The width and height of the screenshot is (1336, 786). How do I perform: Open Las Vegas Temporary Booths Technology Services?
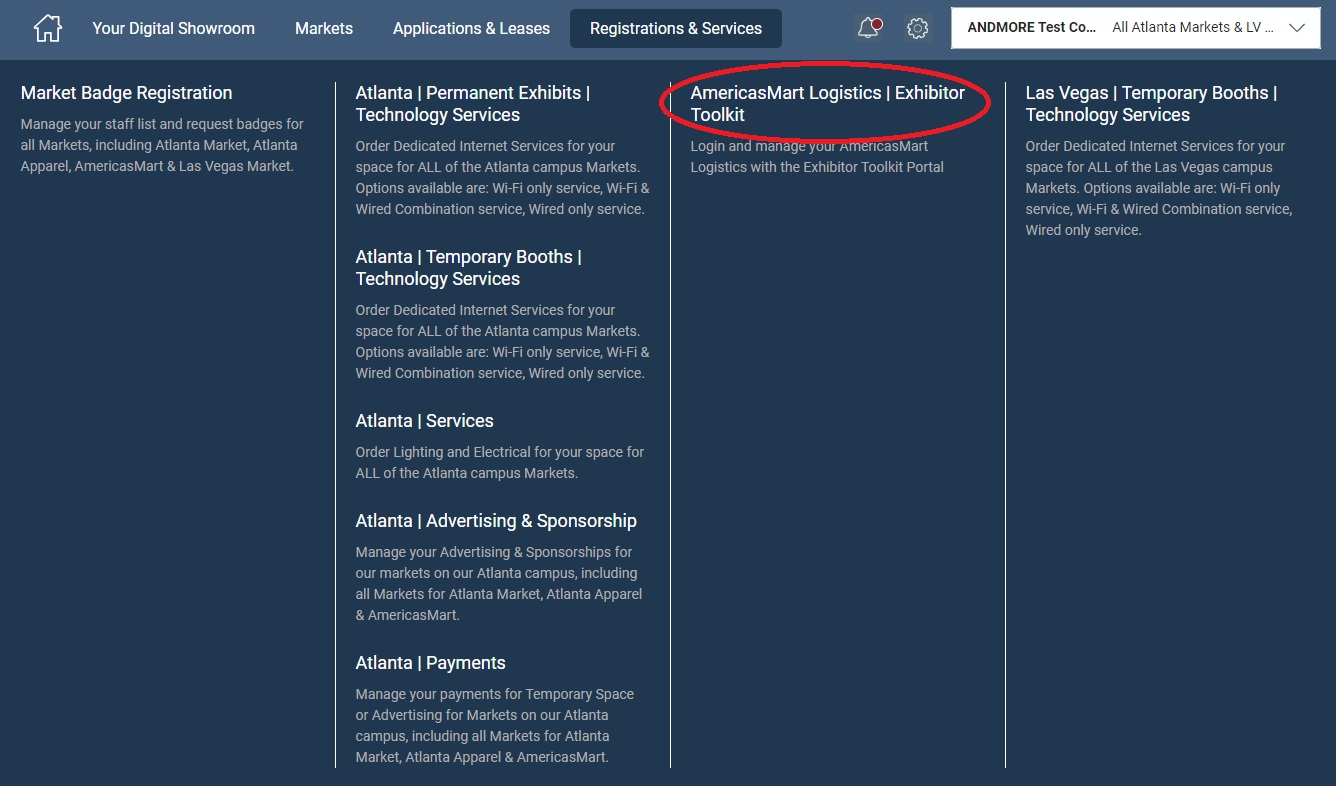click(x=1152, y=104)
